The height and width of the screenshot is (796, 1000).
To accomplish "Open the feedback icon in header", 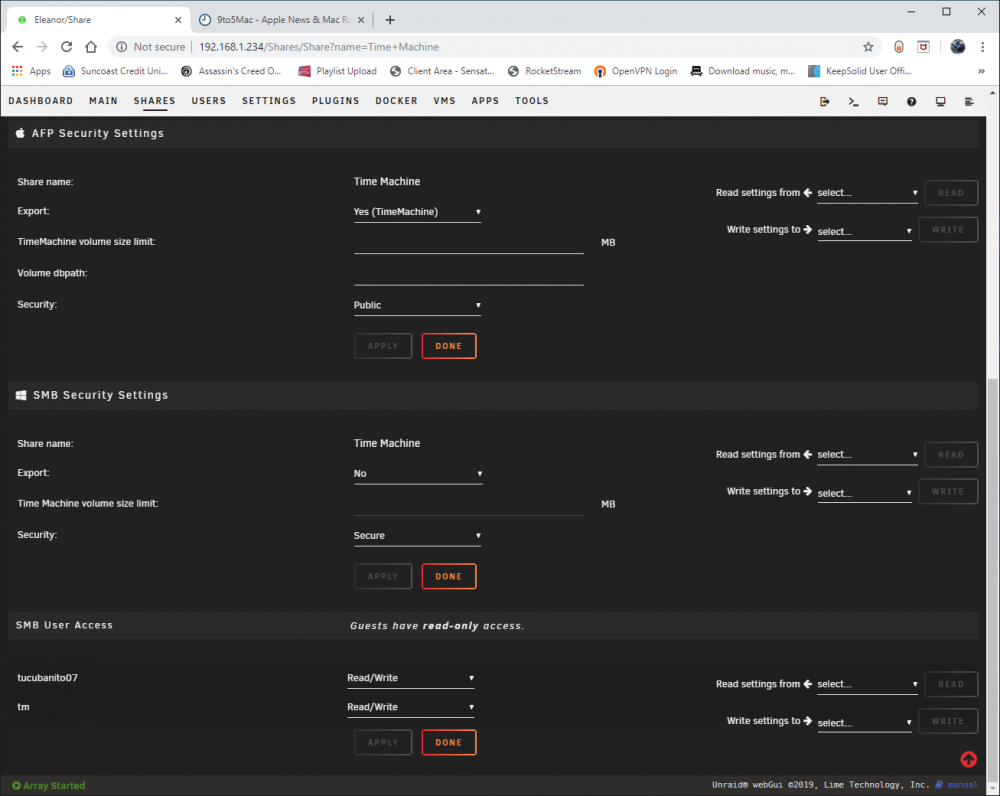I will pos(883,101).
